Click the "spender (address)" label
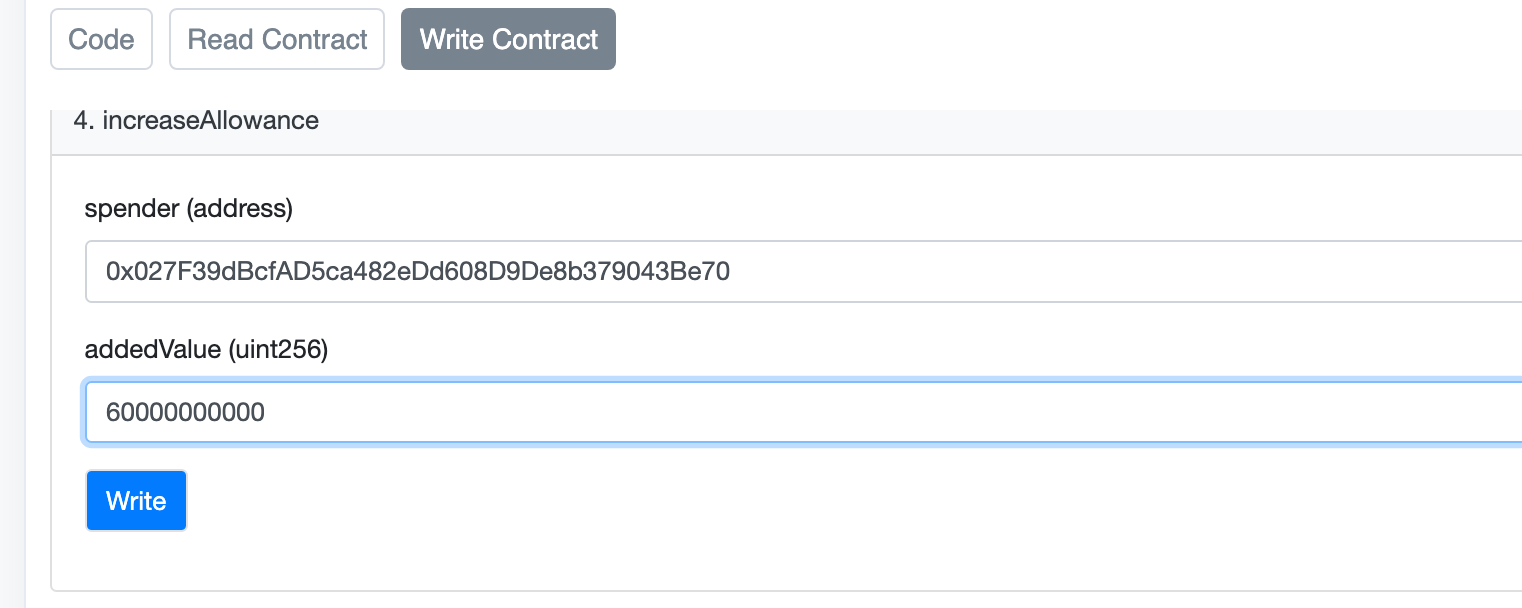The image size is (1522, 608). tap(189, 209)
